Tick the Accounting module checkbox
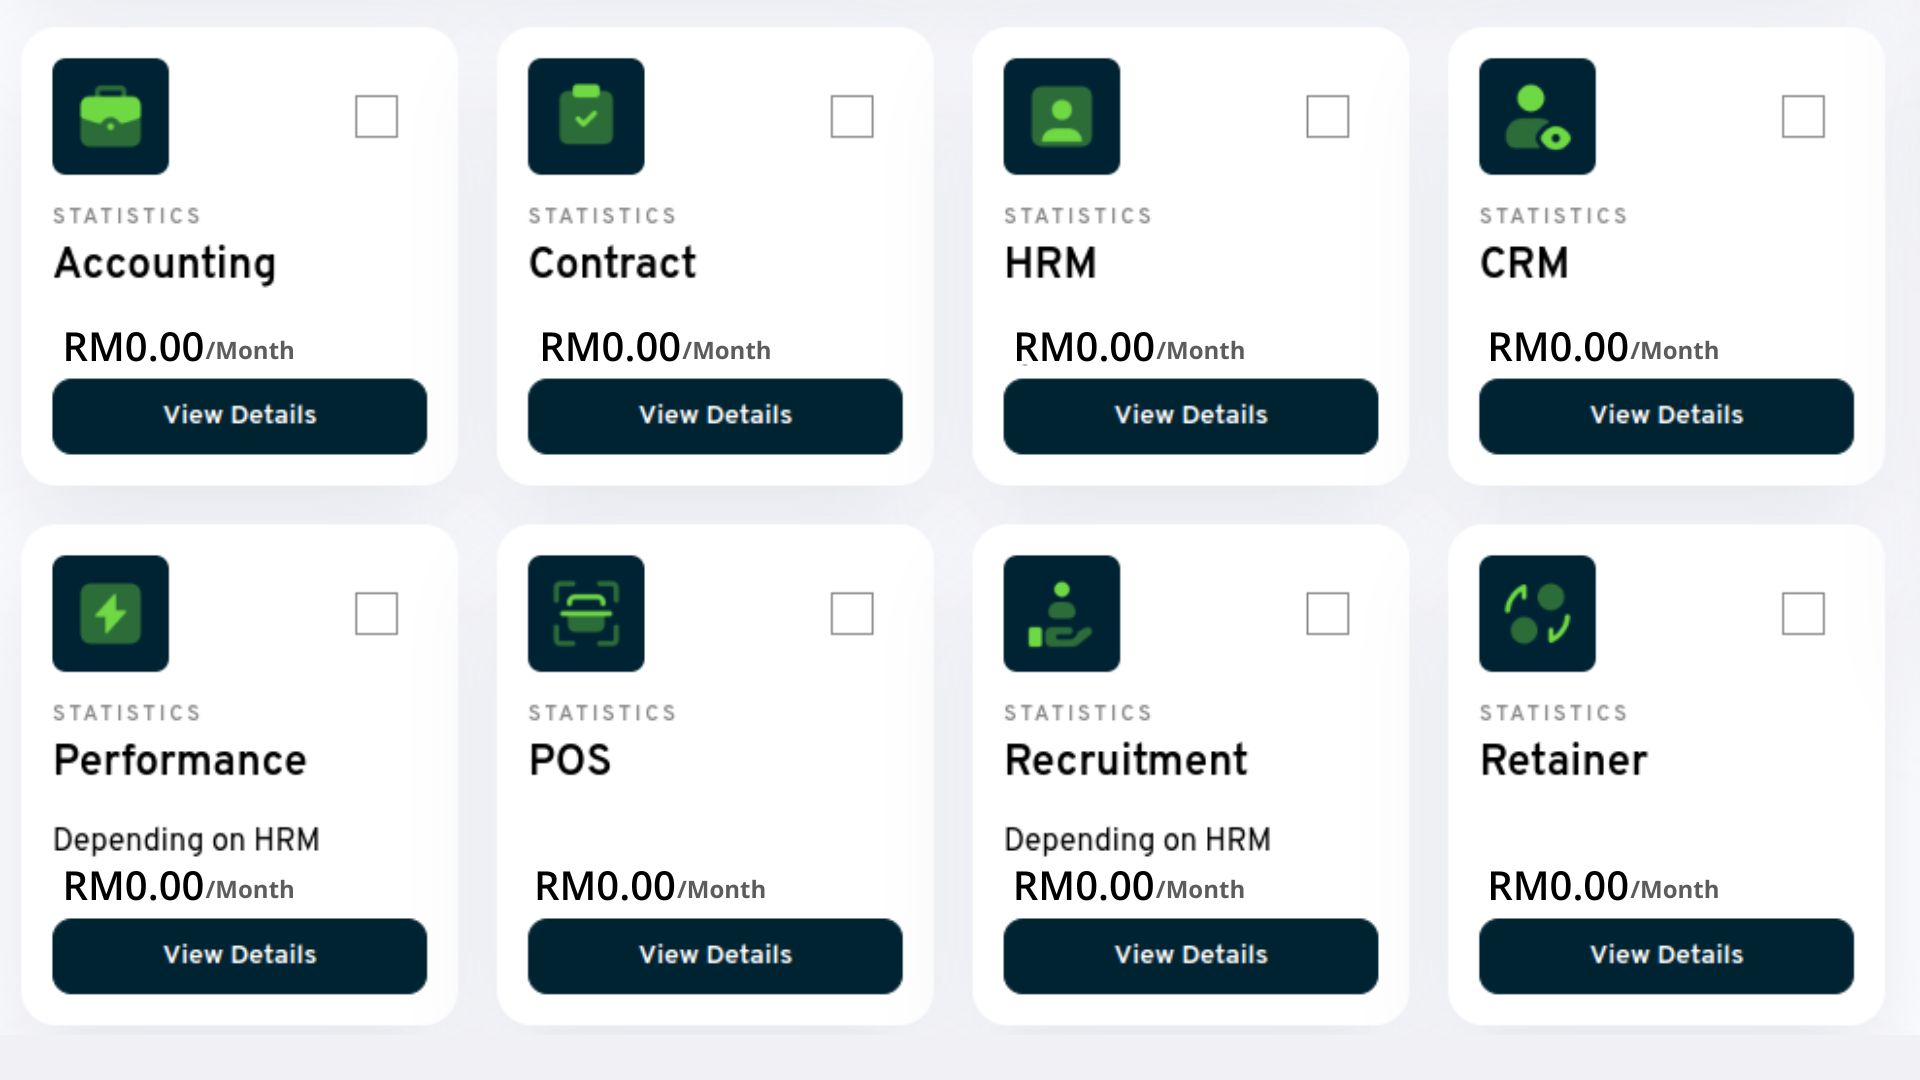The height and width of the screenshot is (1080, 1920). 376,116
